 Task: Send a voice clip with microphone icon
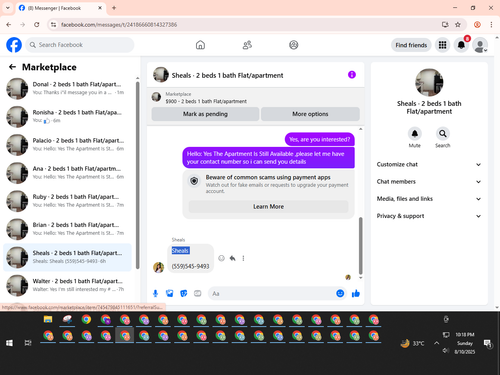[155, 293]
